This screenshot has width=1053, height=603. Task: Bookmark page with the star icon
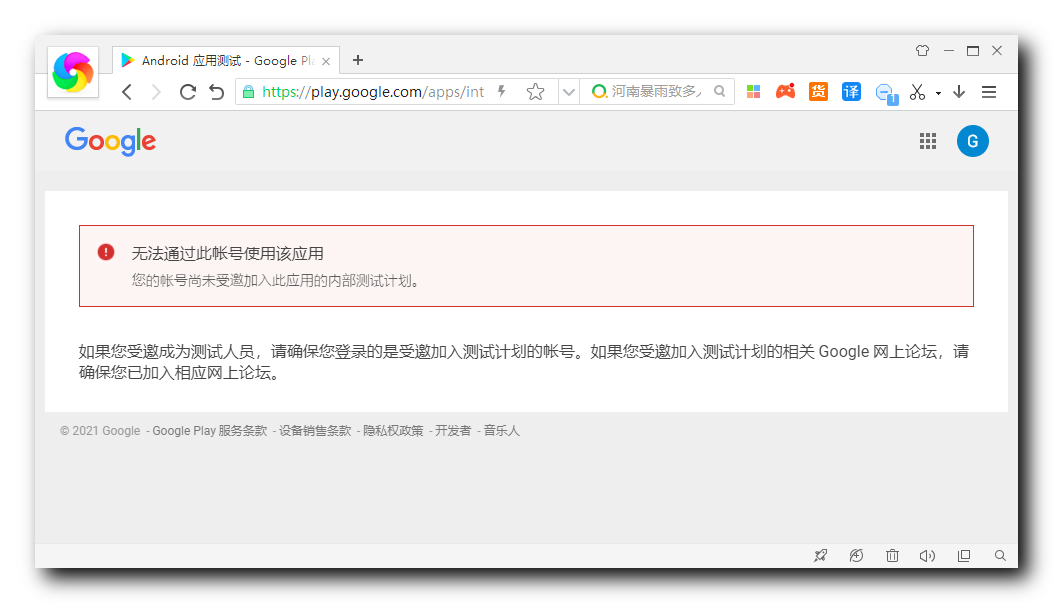point(535,91)
